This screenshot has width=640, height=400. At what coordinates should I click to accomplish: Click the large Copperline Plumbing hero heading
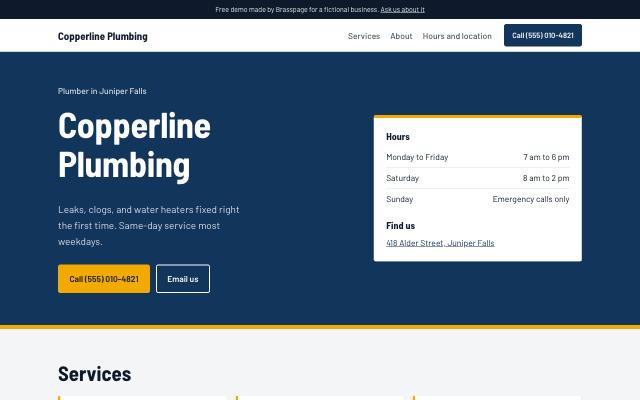(x=134, y=146)
